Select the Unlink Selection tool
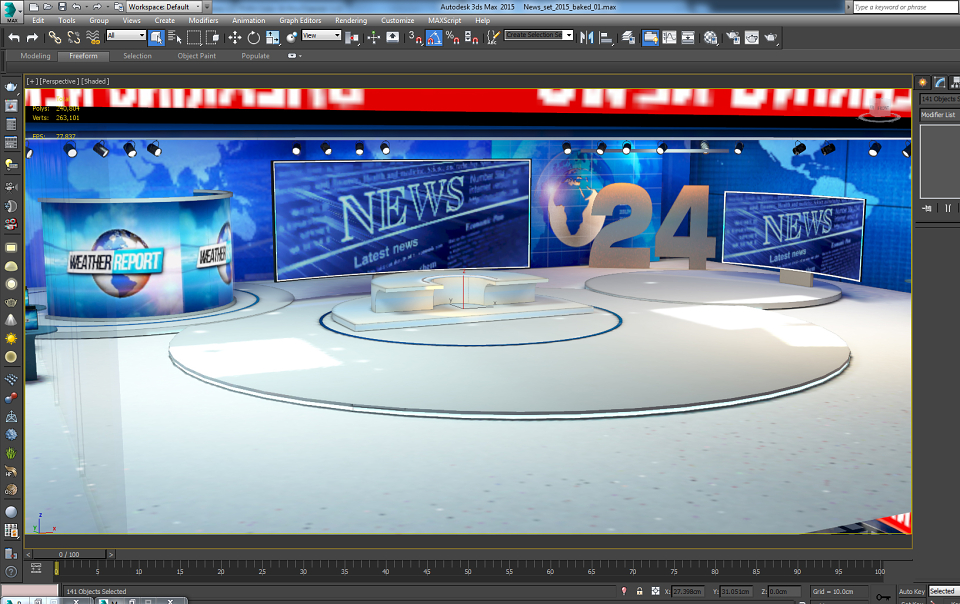Image resolution: width=960 pixels, height=604 pixels. tap(73, 38)
